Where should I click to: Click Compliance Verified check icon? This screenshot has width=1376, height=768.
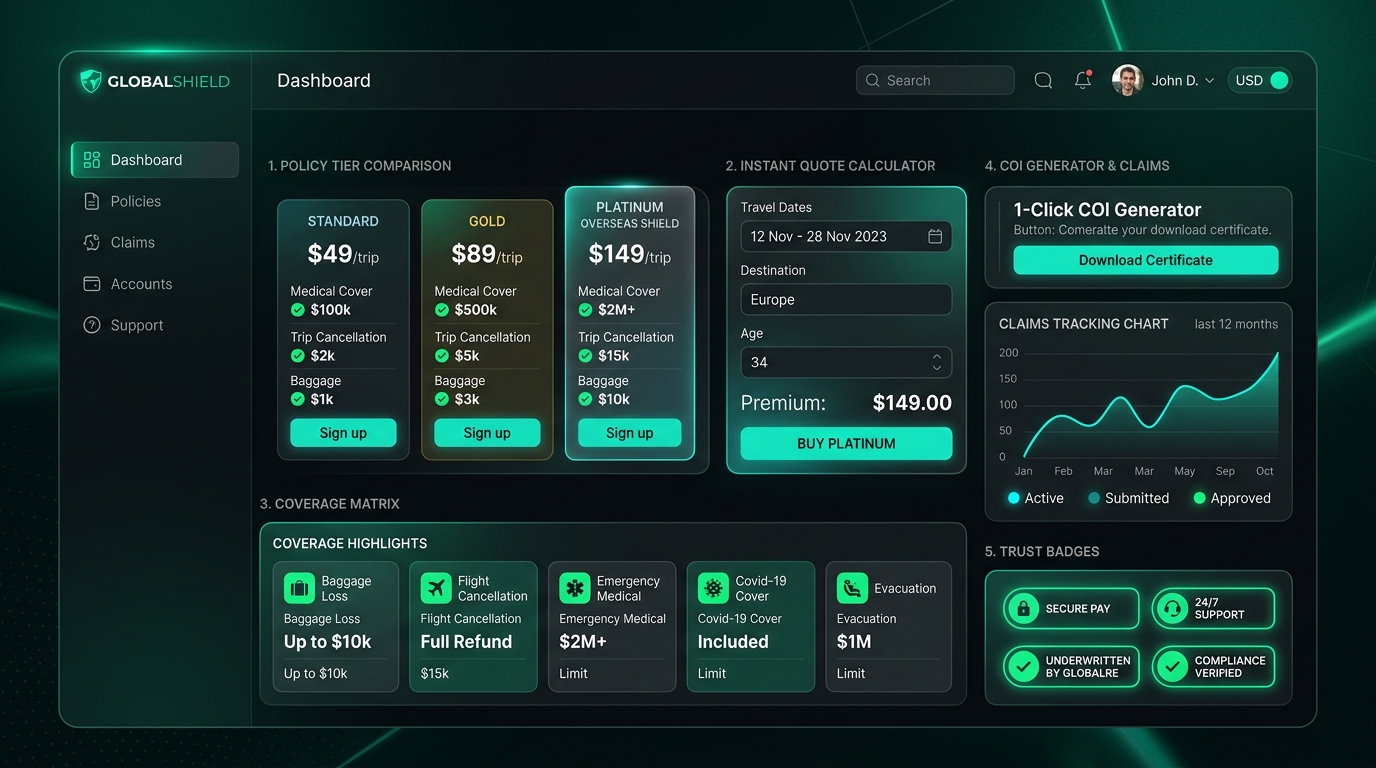pyautogui.click(x=1171, y=667)
